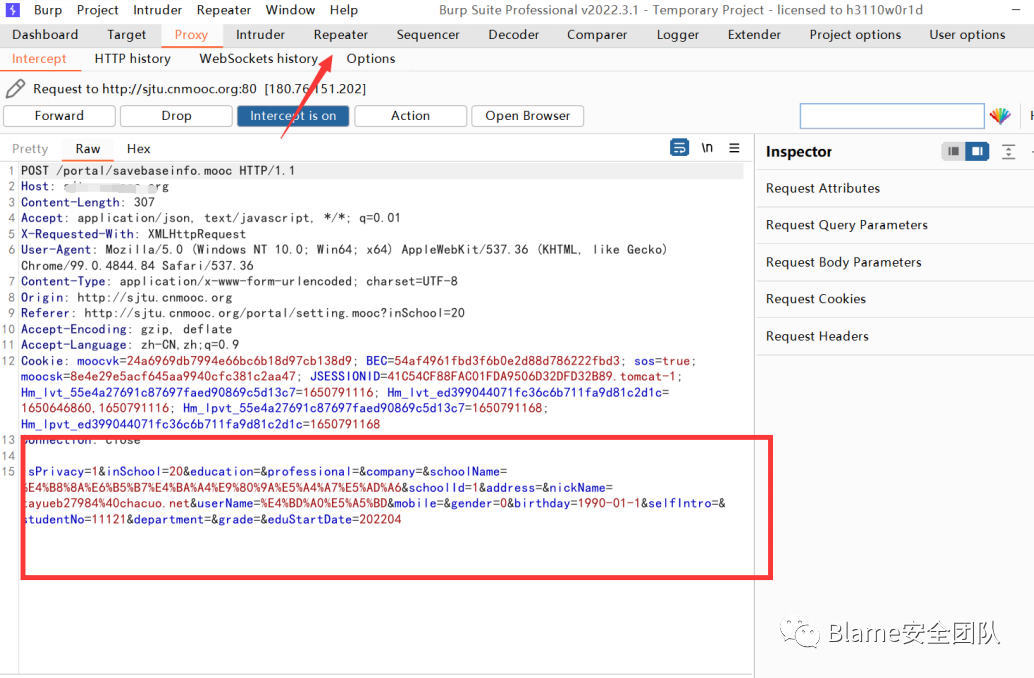
Task: Expand Request Query Parameters section
Action: coord(895,226)
